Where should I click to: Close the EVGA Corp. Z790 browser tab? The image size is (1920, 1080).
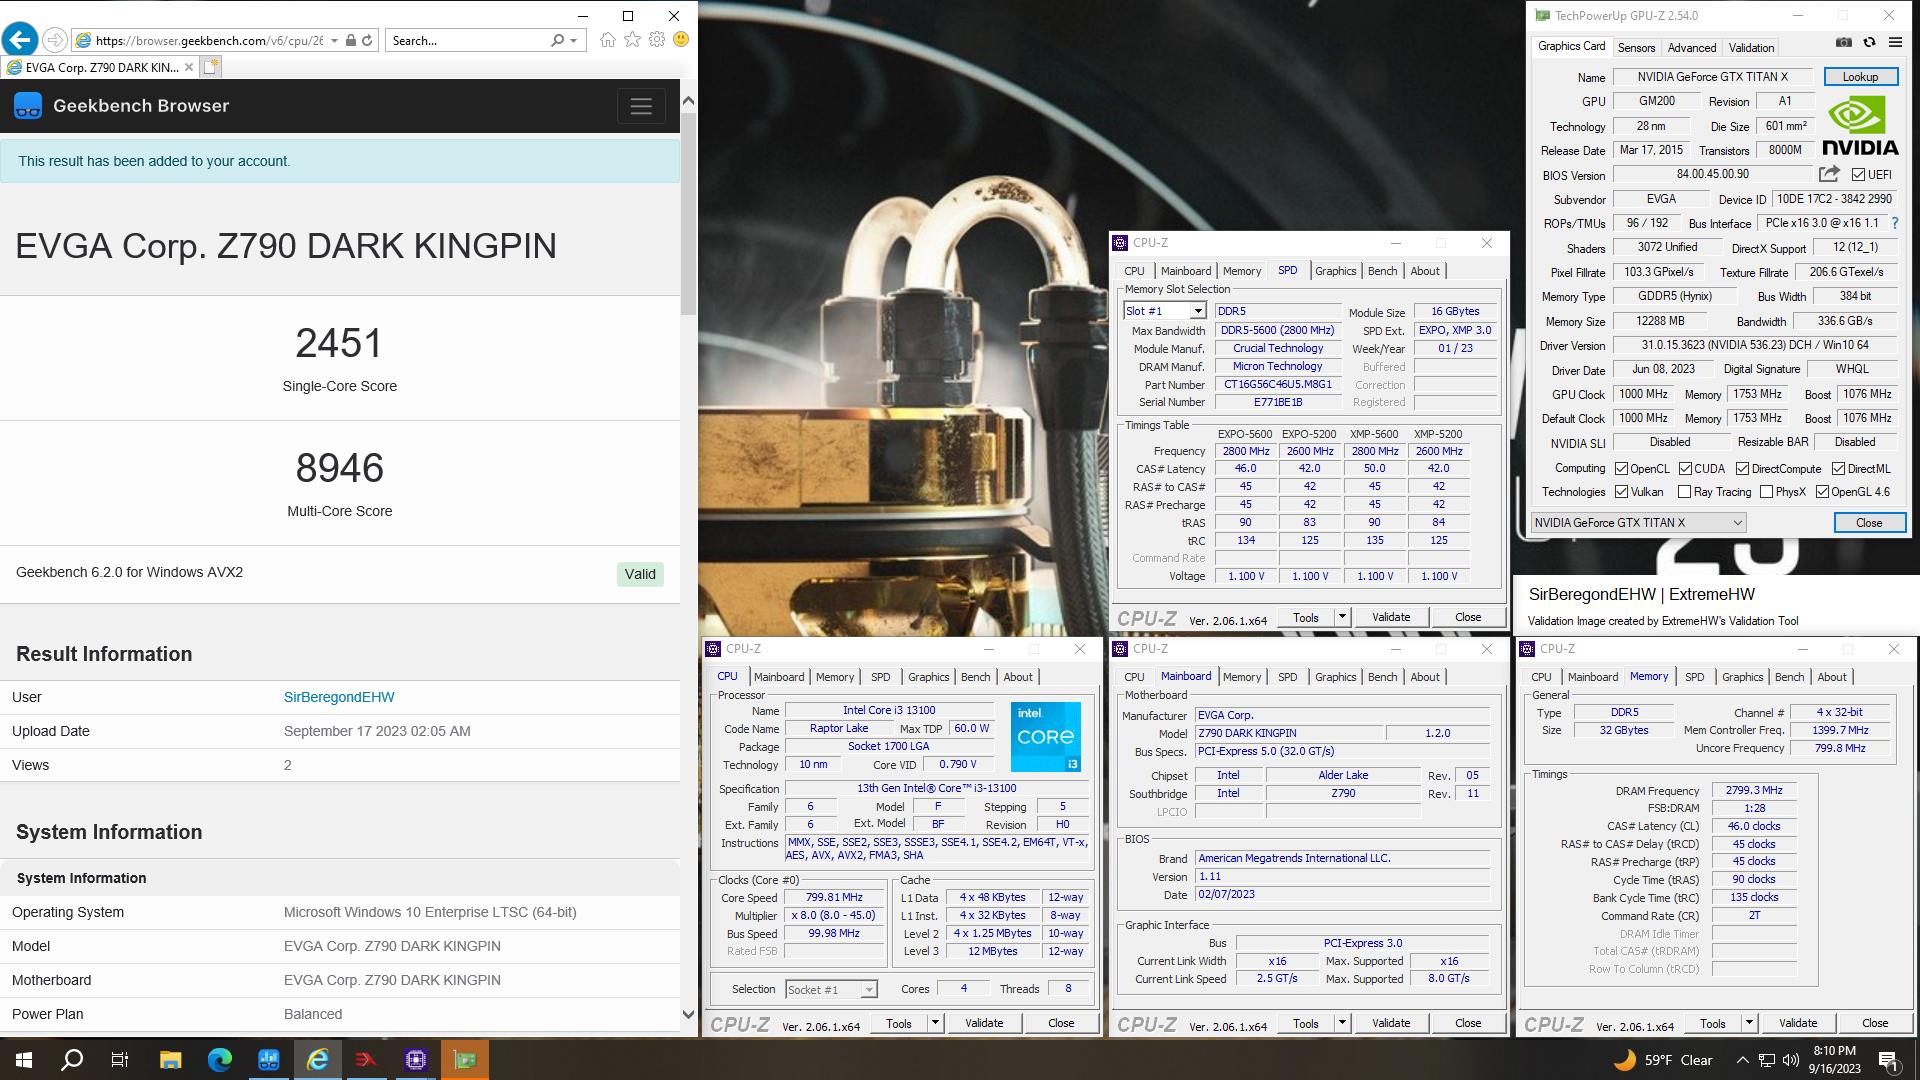(x=188, y=67)
